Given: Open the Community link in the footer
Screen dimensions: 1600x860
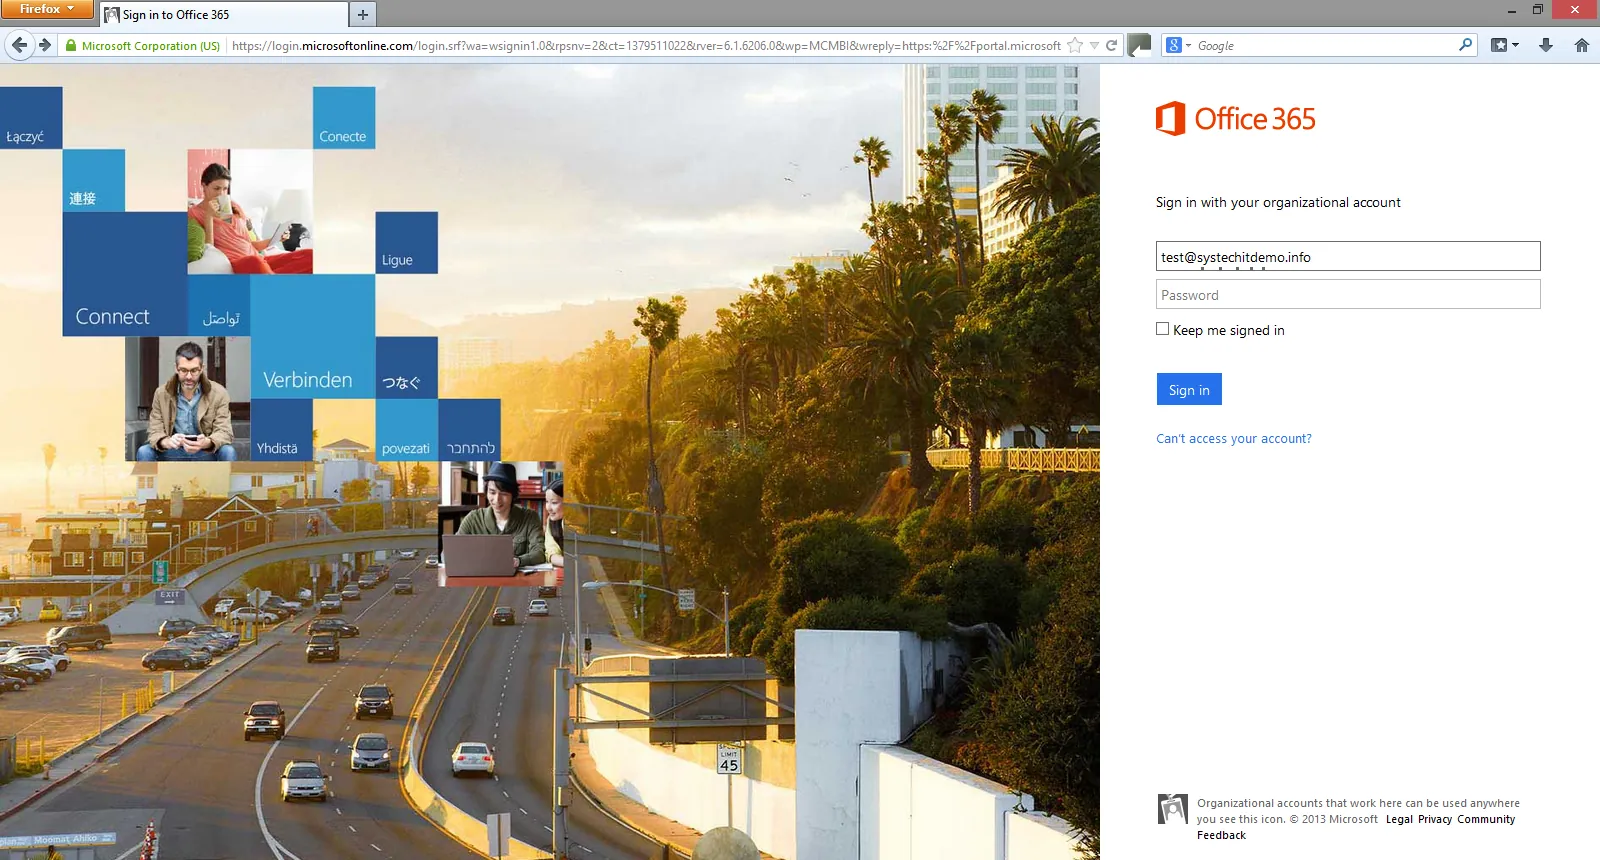Looking at the screenshot, I should 1486,819.
